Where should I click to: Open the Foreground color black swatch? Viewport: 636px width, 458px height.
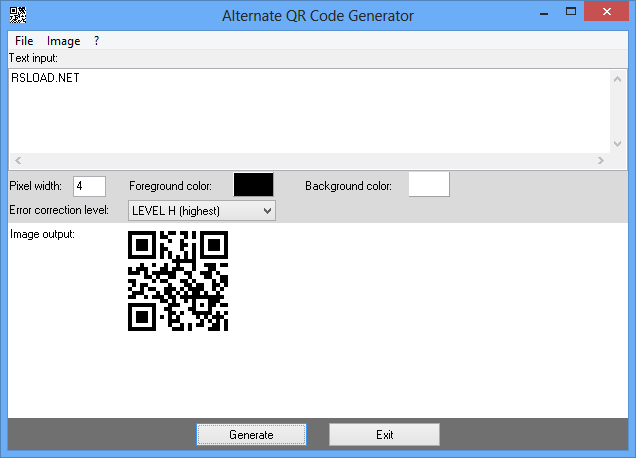click(254, 185)
